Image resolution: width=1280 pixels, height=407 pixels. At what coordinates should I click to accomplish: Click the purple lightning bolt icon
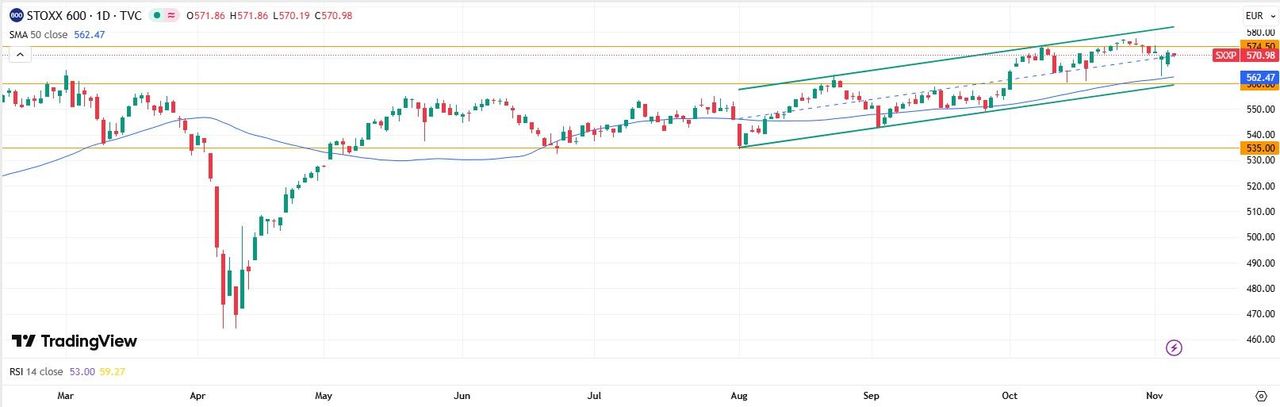1174,347
